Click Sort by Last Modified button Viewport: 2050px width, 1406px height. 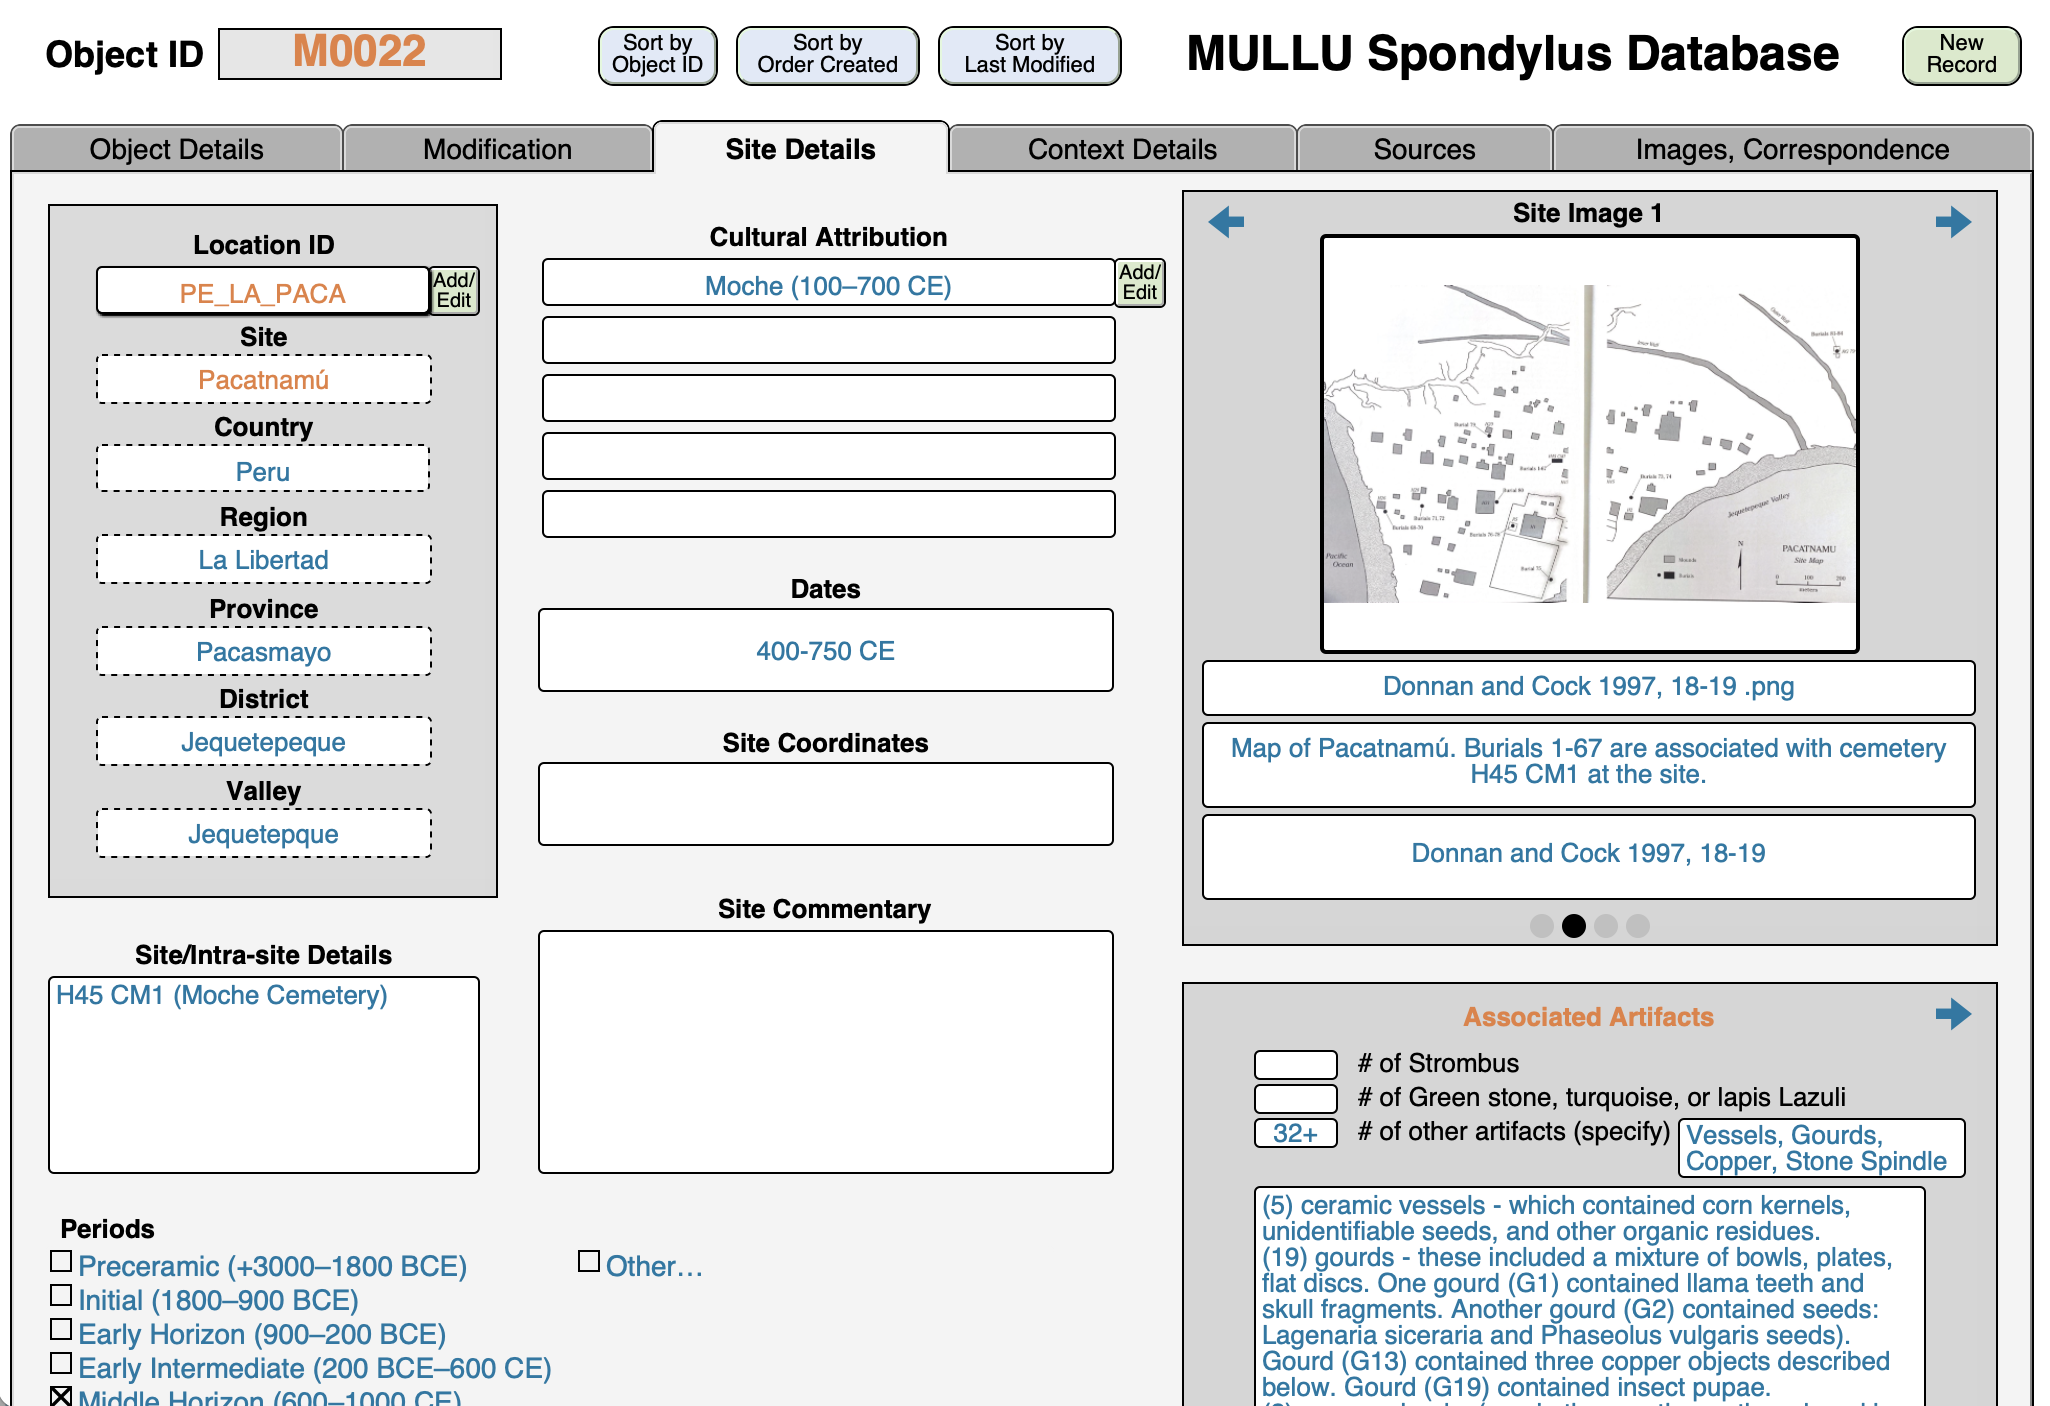tap(1029, 55)
